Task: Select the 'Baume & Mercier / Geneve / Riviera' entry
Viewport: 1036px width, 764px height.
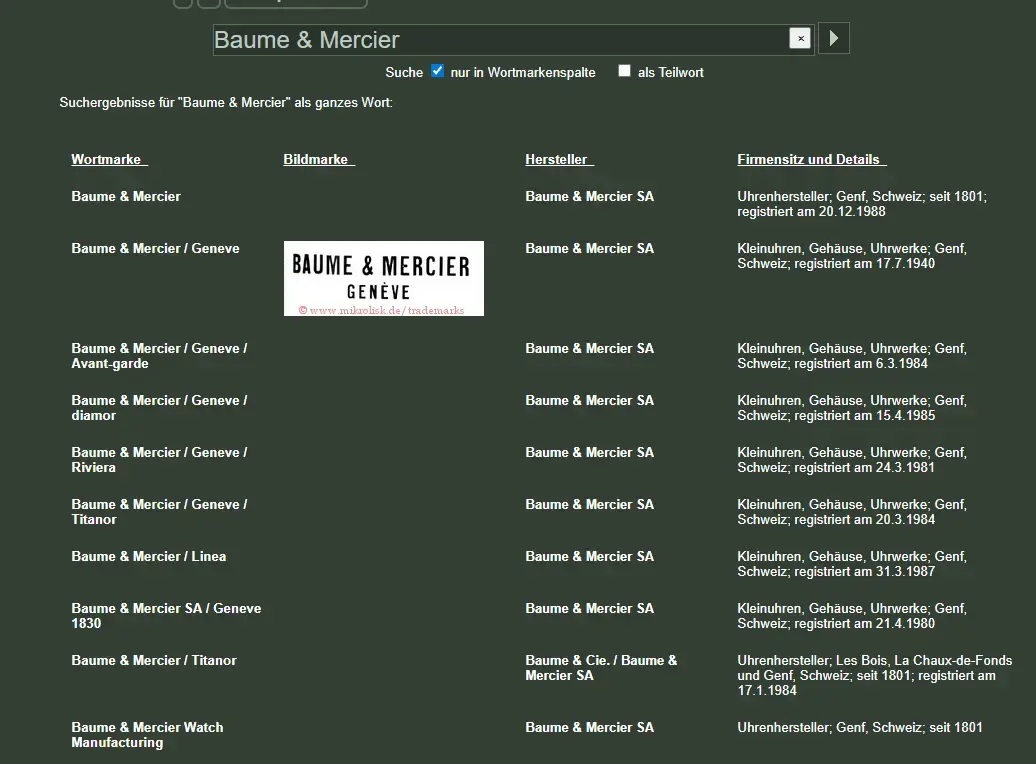Action: (x=159, y=460)
